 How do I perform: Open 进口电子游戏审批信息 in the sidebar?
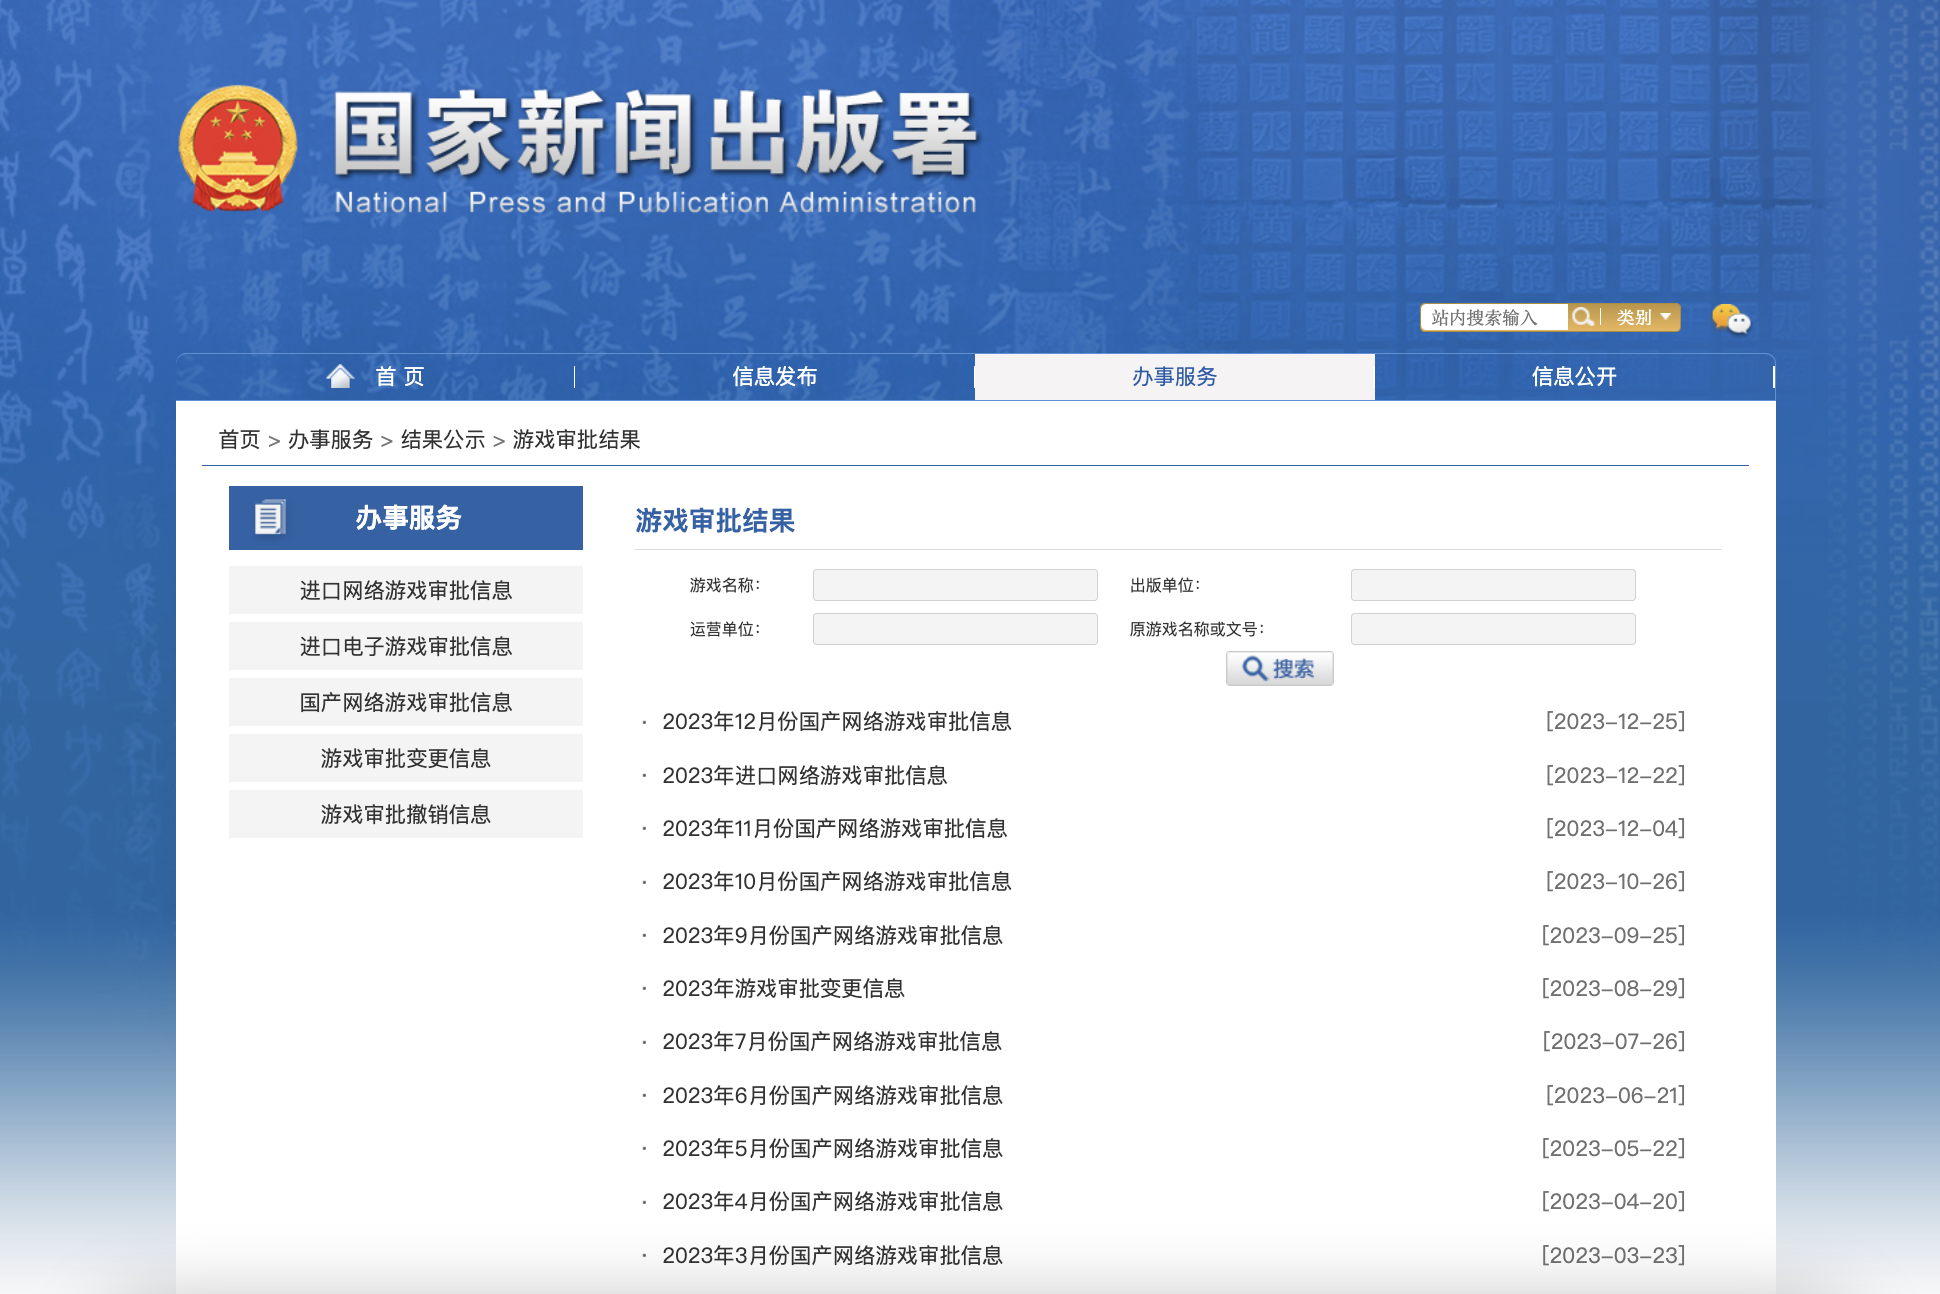tap(405, 646)
